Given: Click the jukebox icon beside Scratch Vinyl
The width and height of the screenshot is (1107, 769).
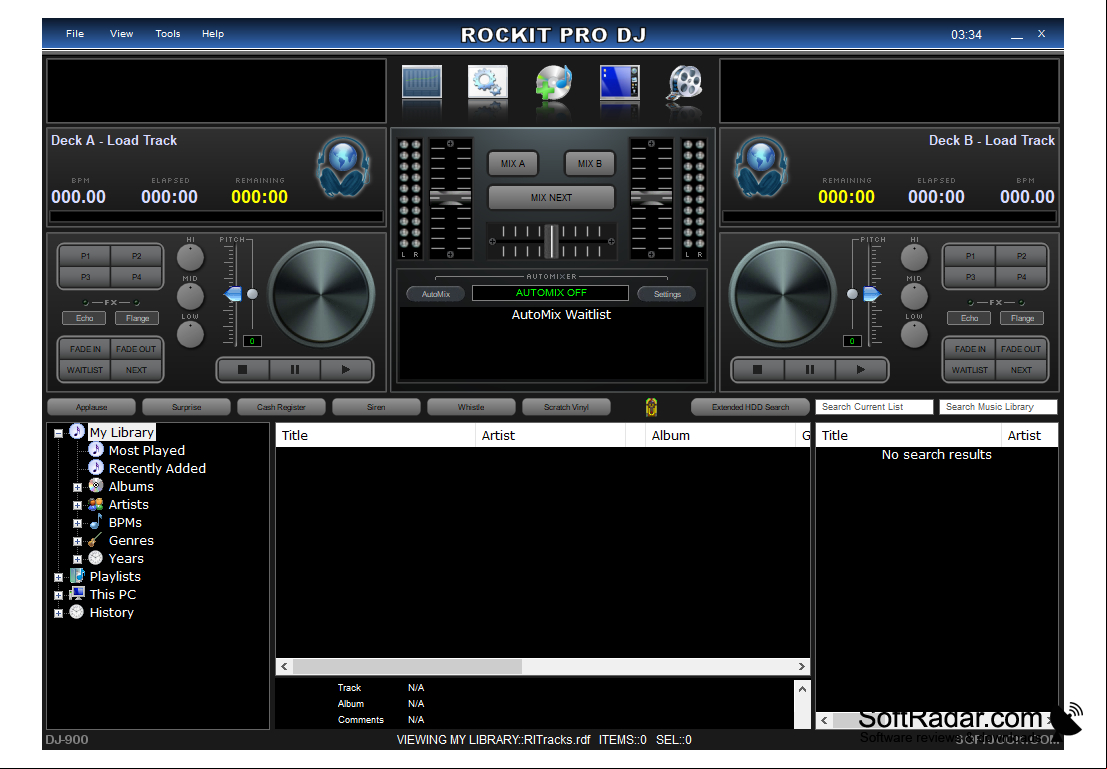Looking at the screenshot, I should point(651,407).
